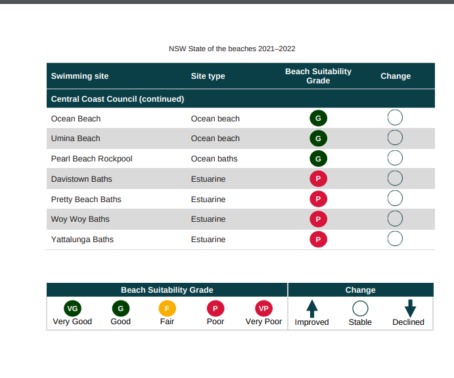Click the Good grade icon for Ocean Beach
The image size is (454, 378).
(318, 118)
